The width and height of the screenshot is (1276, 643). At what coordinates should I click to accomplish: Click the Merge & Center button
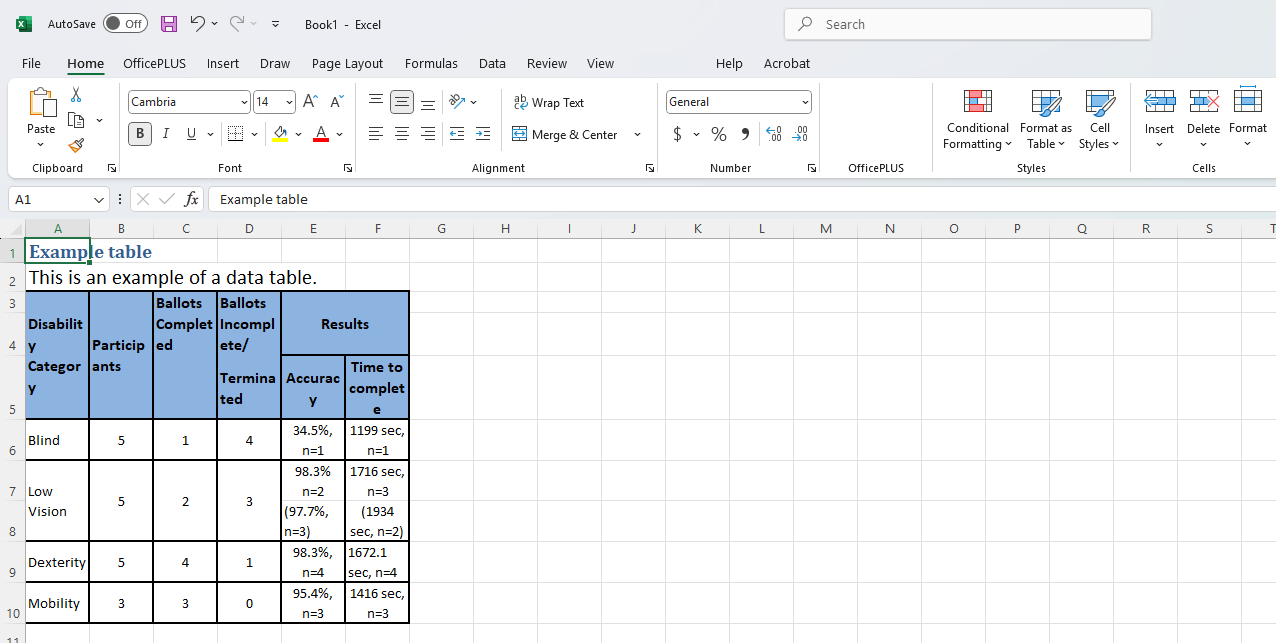[567, 134]
